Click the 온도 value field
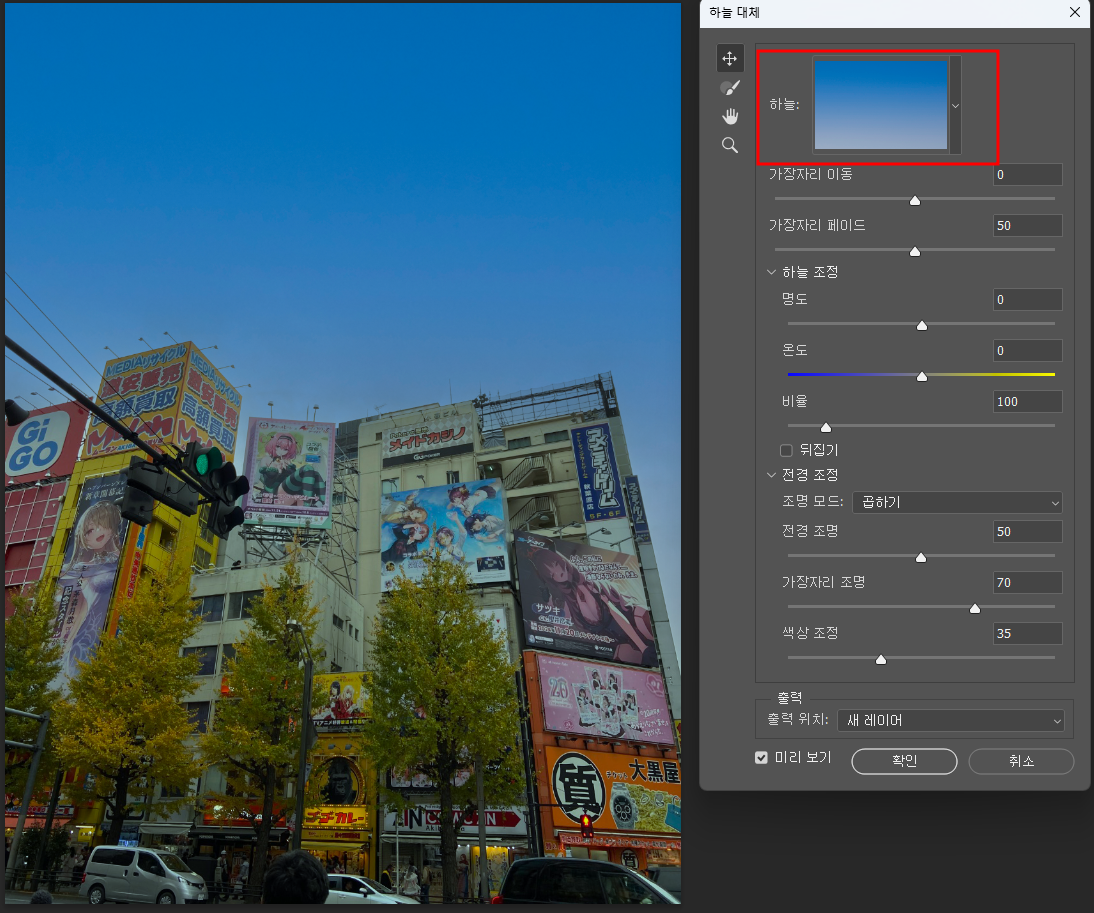 pyautogui.click(x=1027, y=351)
